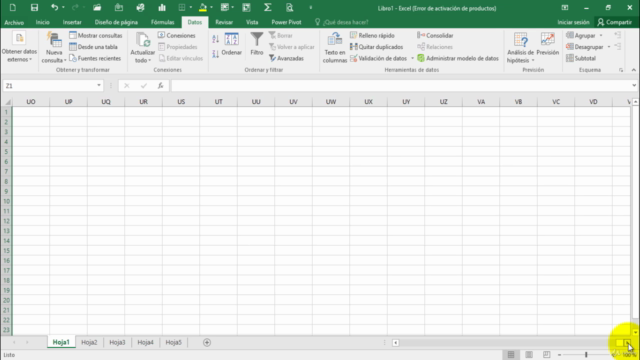Click Validación de datos
Viewport: 640px width, 360px height.
pos(378,58)
